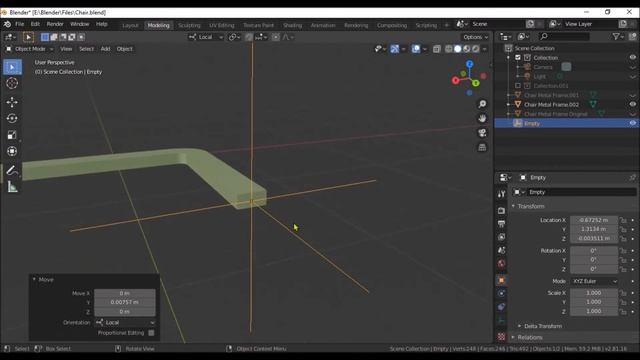Select Chair Metal Frame.002 in outliner

coord(551,104)
